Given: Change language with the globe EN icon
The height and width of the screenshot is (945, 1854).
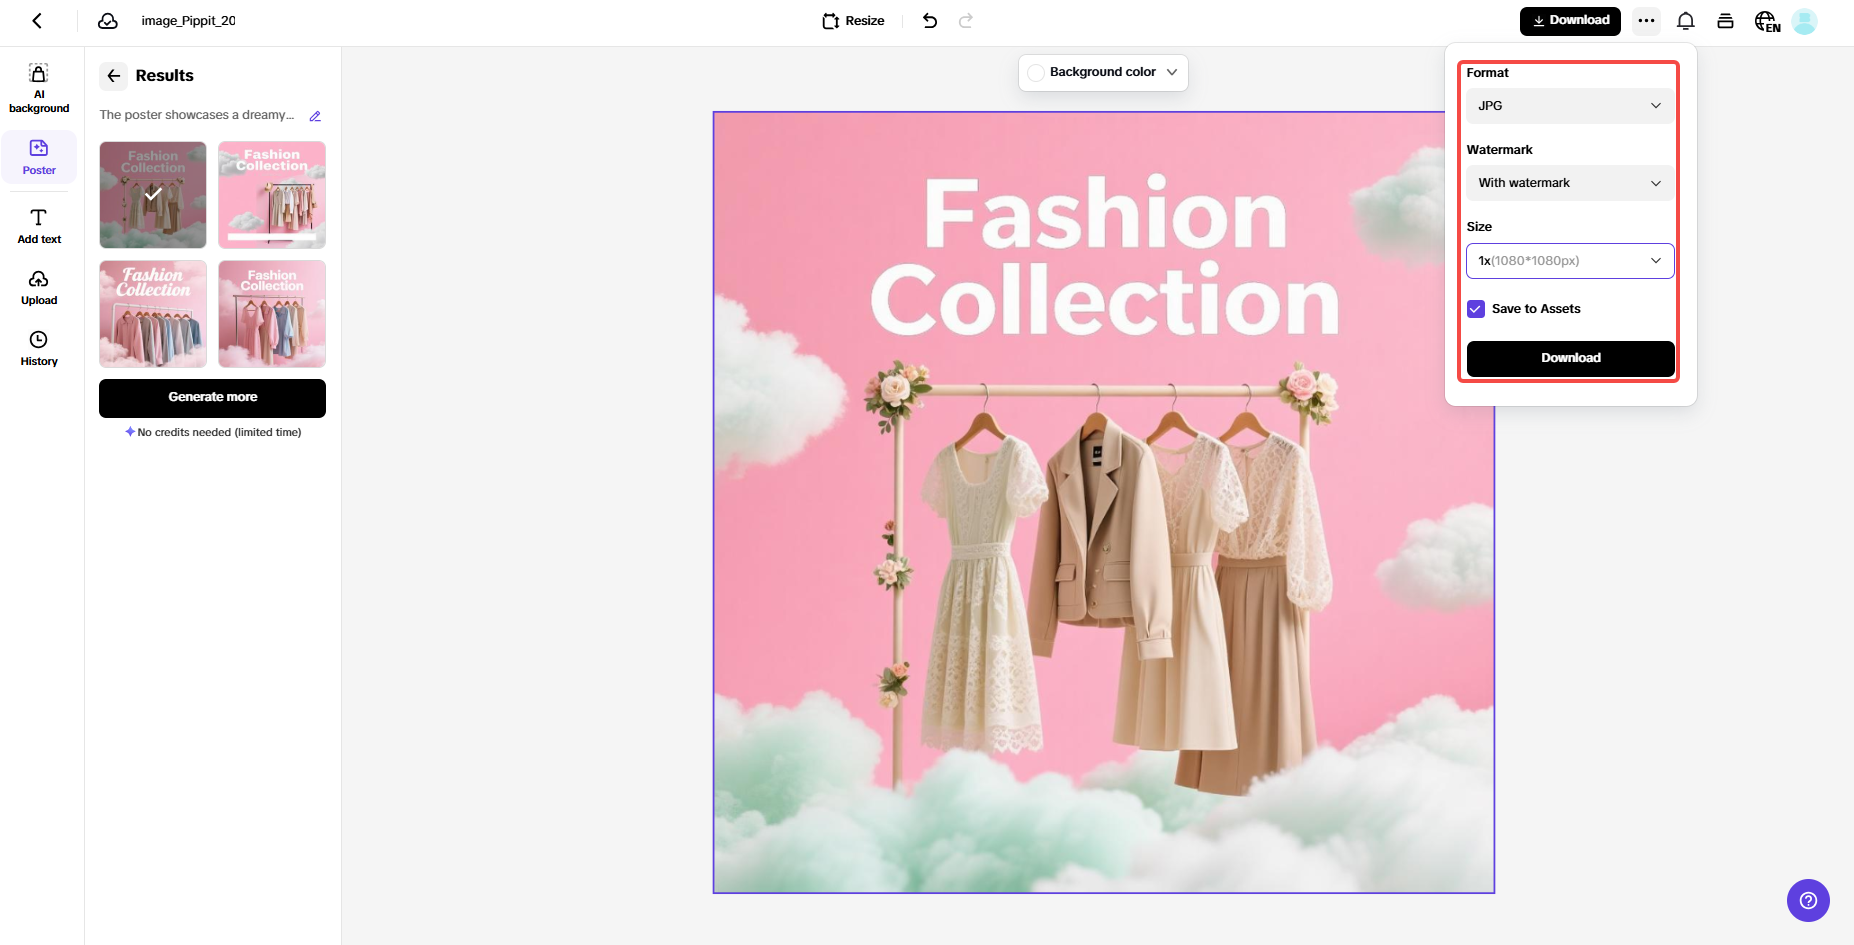Looking at the screenshot, I should pos(1767,21).
